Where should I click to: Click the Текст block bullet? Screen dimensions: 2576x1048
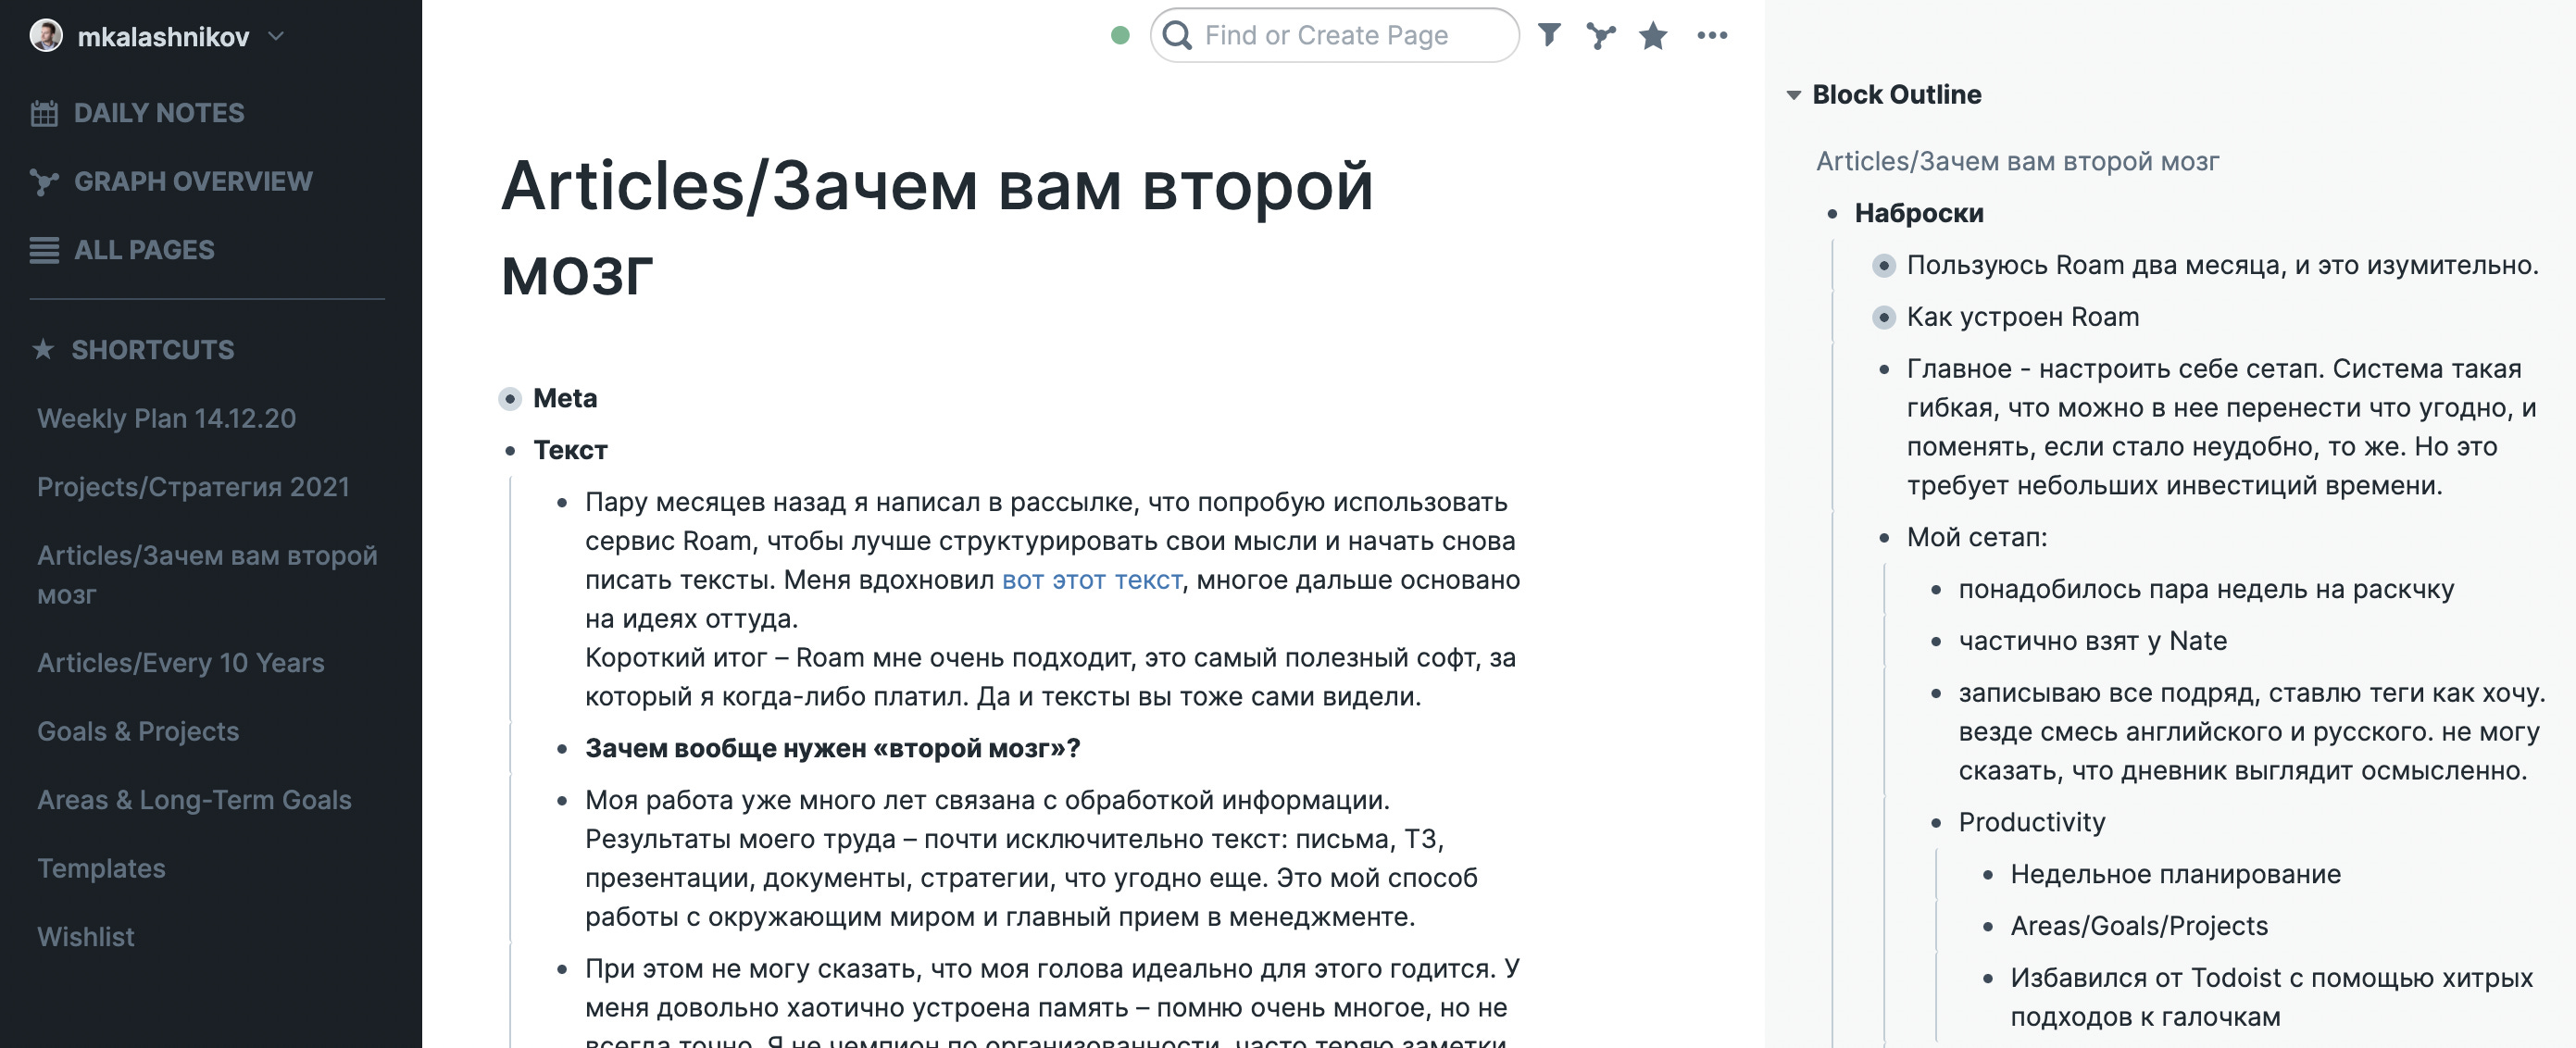tap(510, 451)
